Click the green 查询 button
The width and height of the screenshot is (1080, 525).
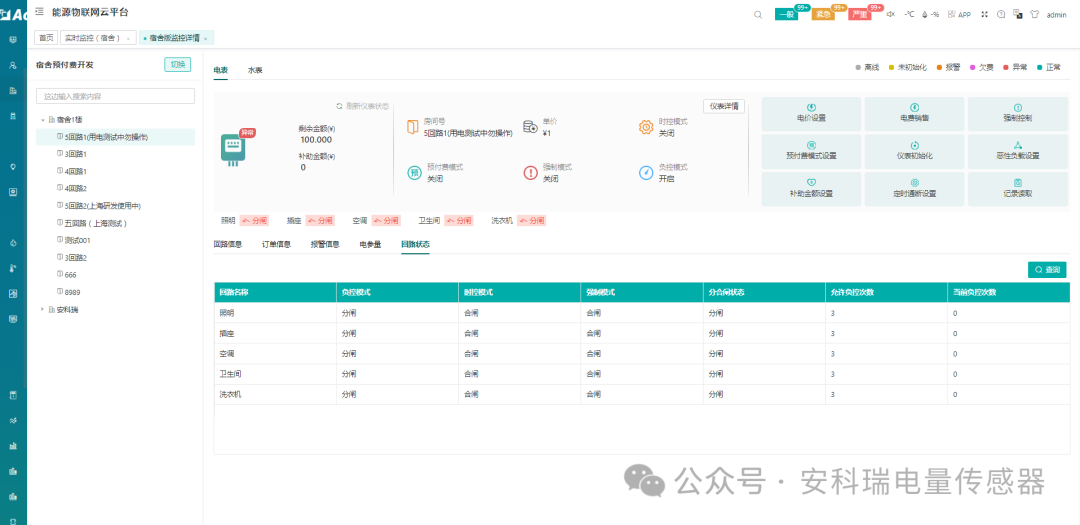tap(1047, 270)
